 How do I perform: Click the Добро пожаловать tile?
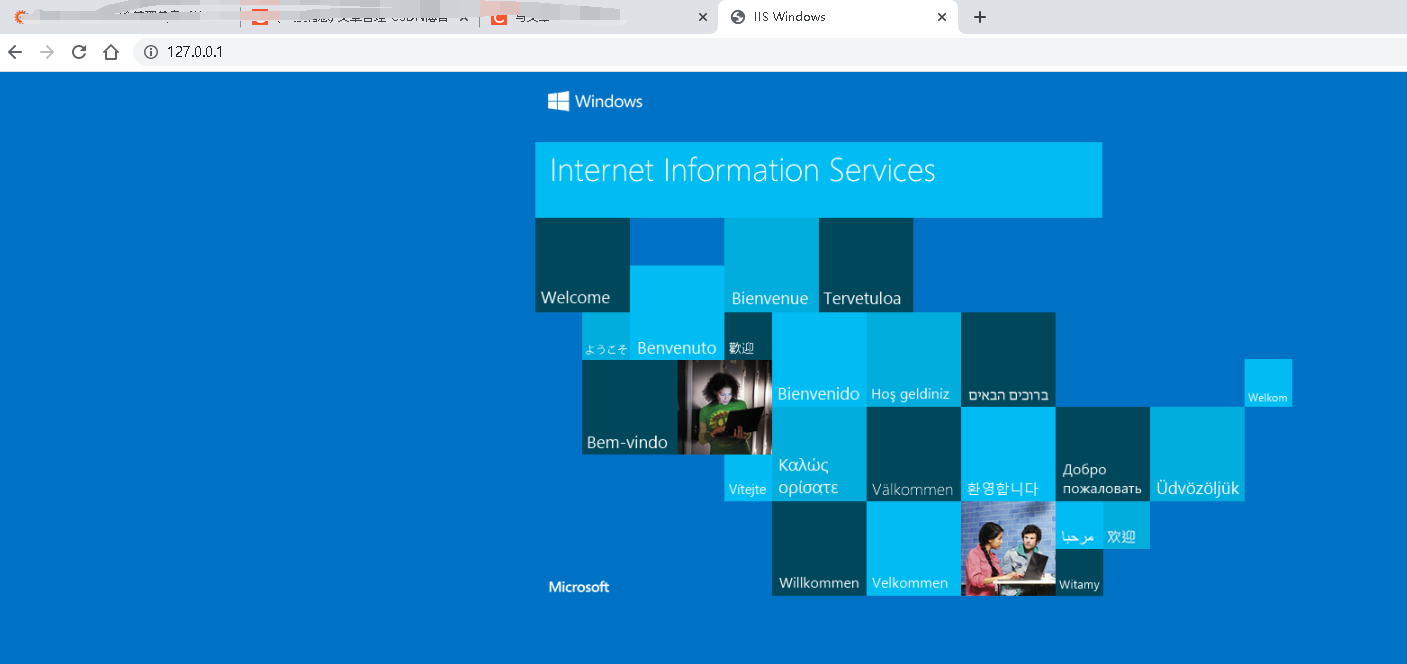[x=1103, y=454]
